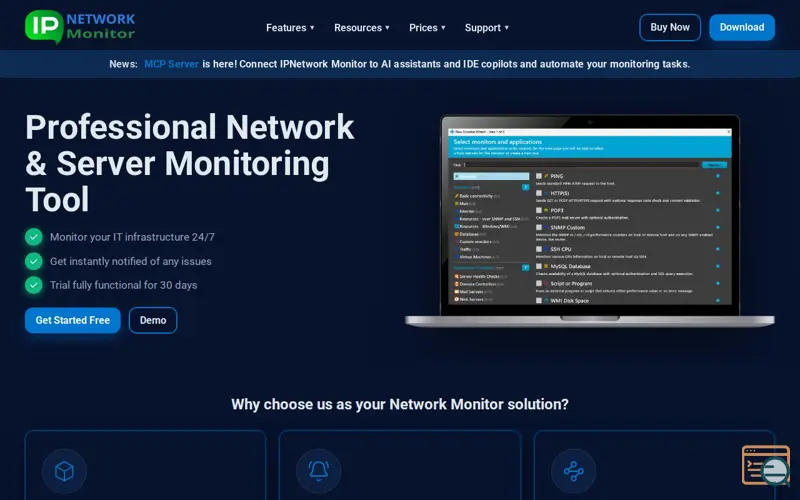Follow the MCP Server news link
The height and width of the screenshot is (500, 800).
tap(171, 64)
